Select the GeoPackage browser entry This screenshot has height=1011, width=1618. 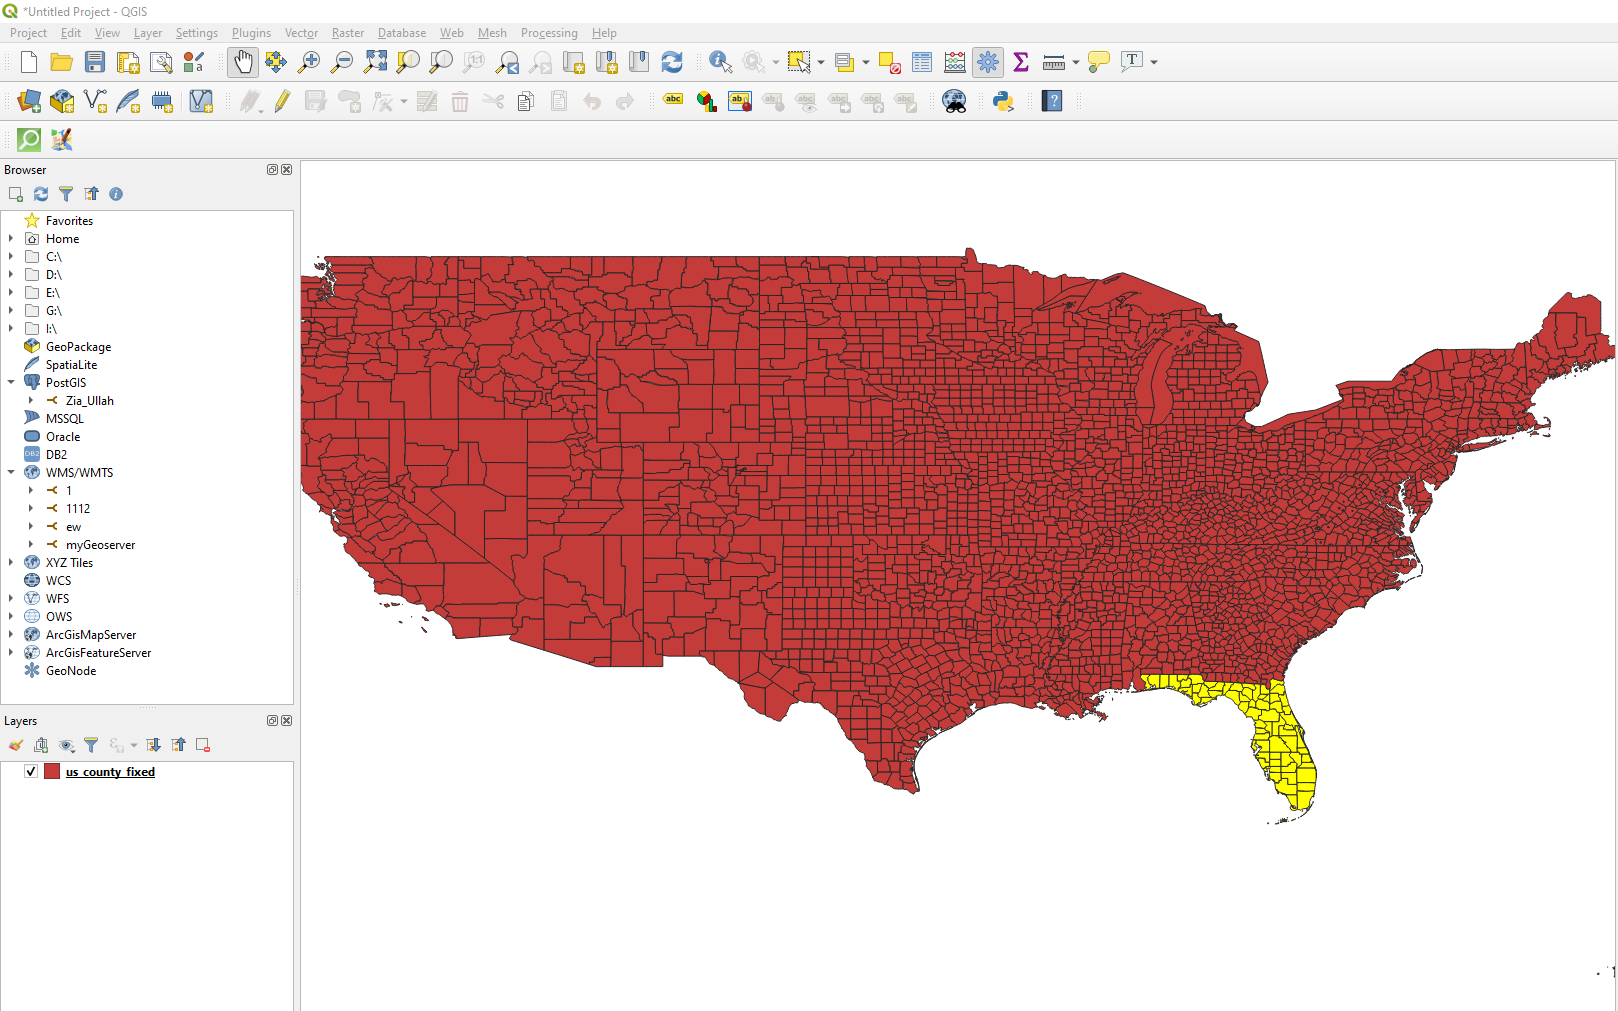point(78,347)
